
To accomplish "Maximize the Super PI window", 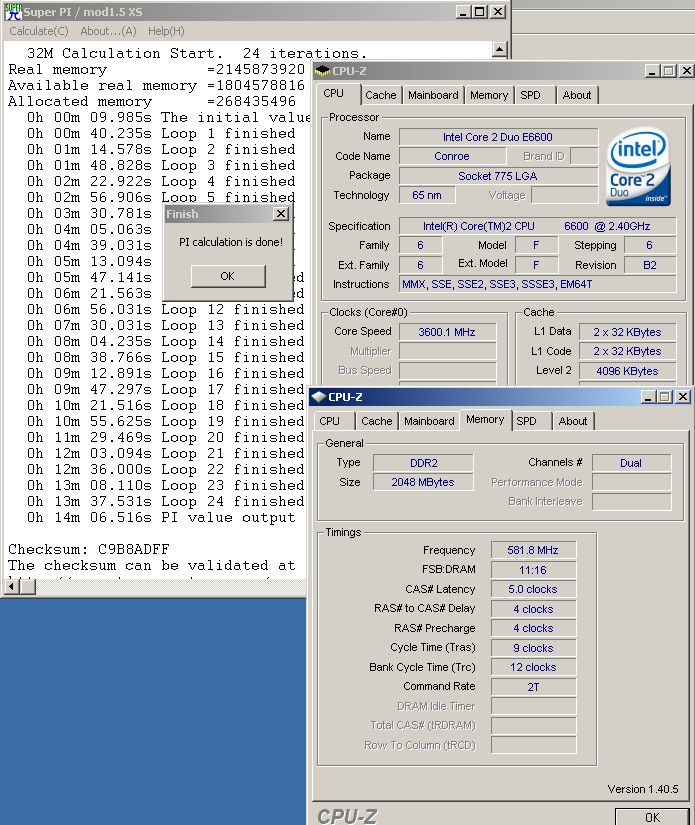I will click(479, 12).
